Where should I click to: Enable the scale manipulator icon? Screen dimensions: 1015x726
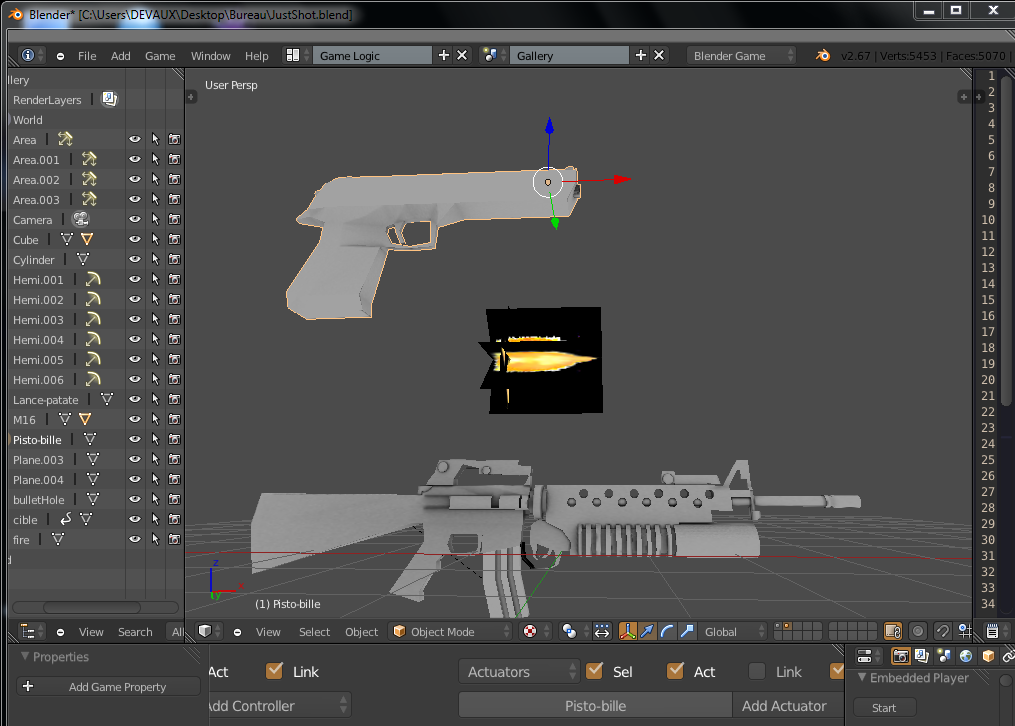click(687, 631)
